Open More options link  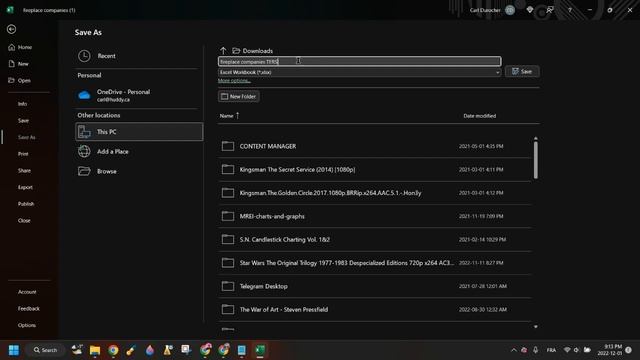click(234, 81)
